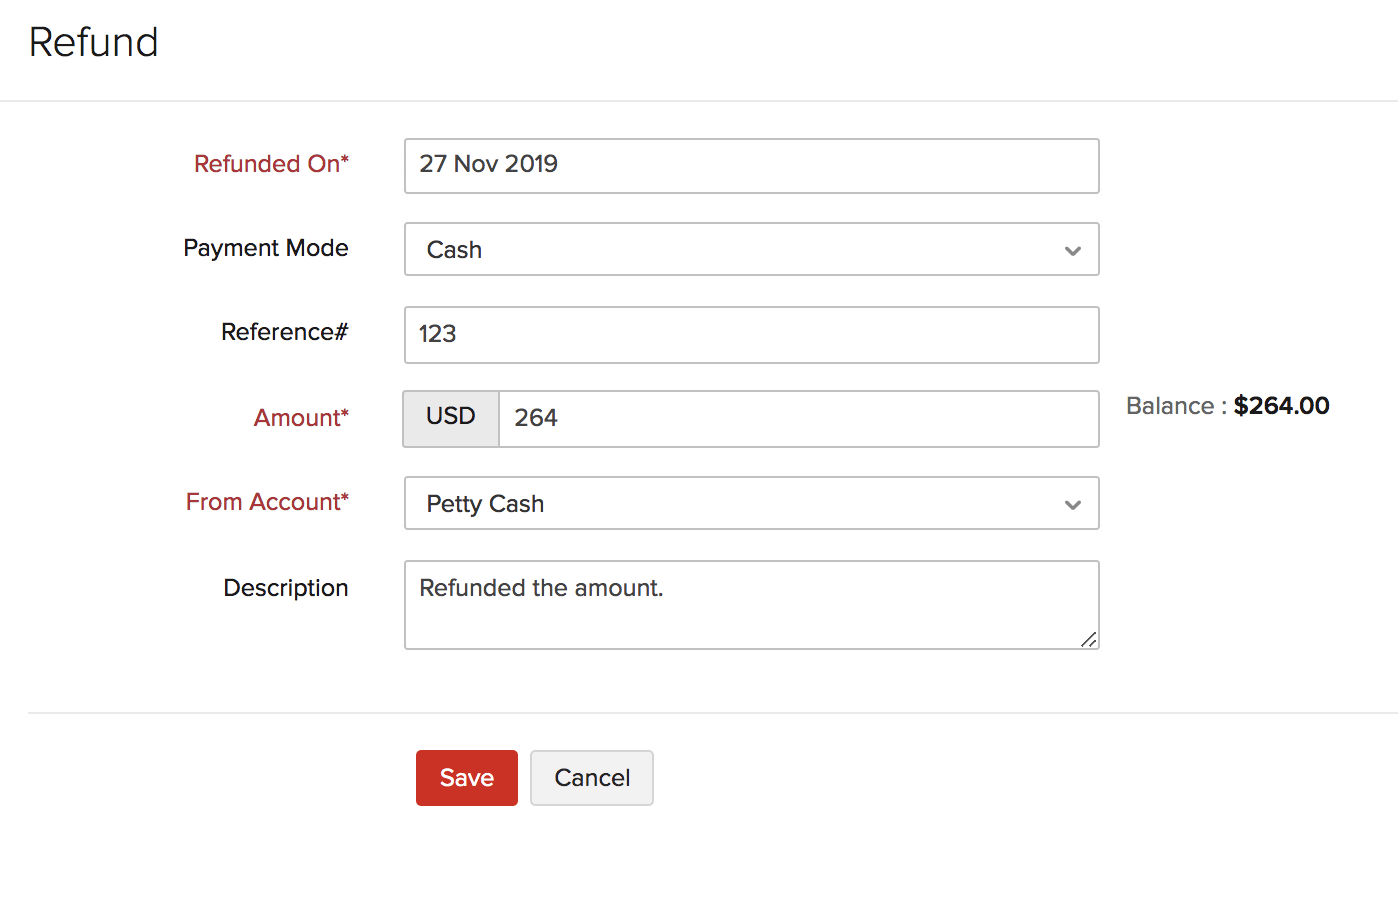
Task: Click the Cancel button
Action: click(x=591, y=777)
